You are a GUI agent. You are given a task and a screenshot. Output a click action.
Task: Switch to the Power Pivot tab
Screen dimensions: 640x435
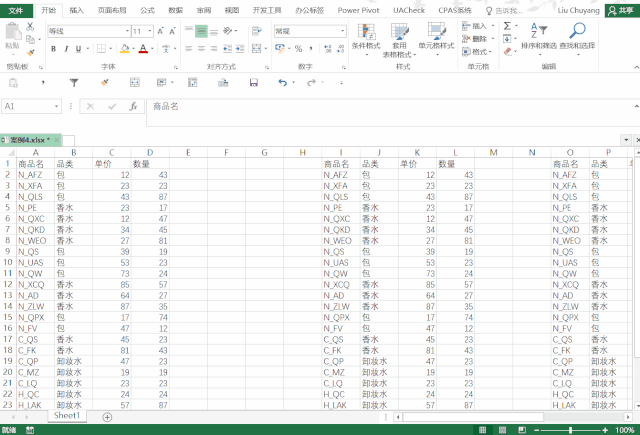click(358, 10)
